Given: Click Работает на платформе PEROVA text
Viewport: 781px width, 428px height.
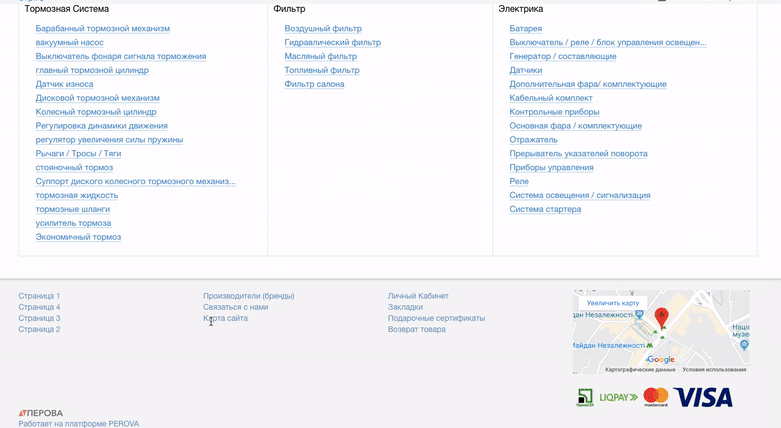Looking at the screenshot, I should click(x=79, y=424).
